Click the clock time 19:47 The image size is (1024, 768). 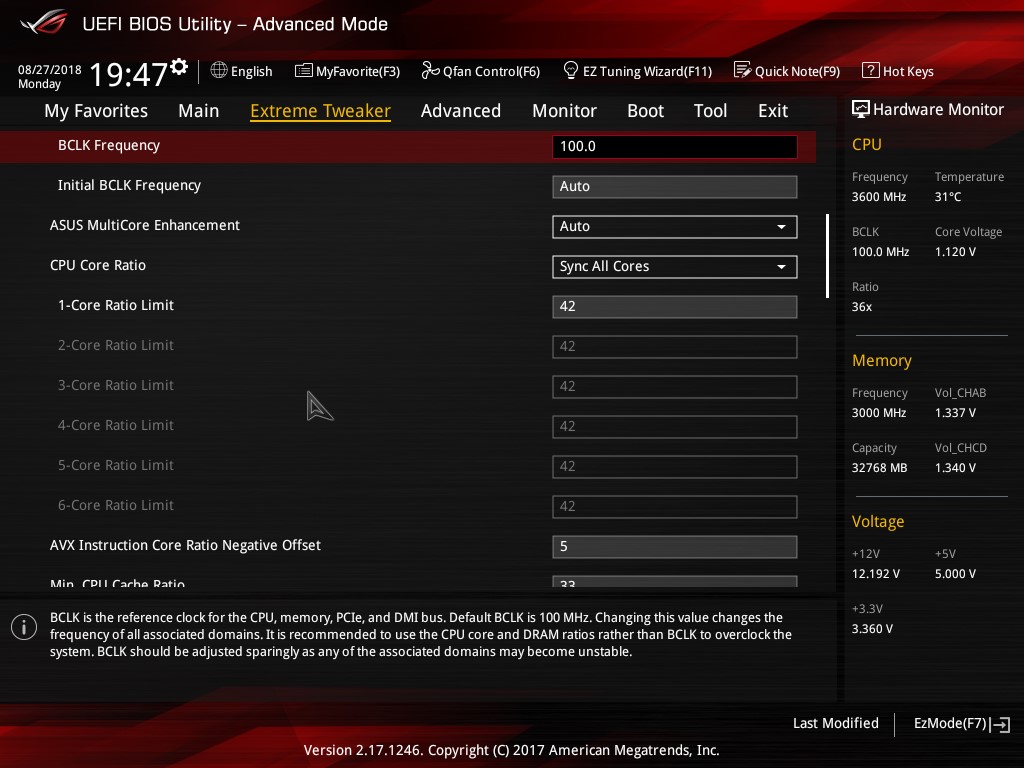tap(129, 74)
